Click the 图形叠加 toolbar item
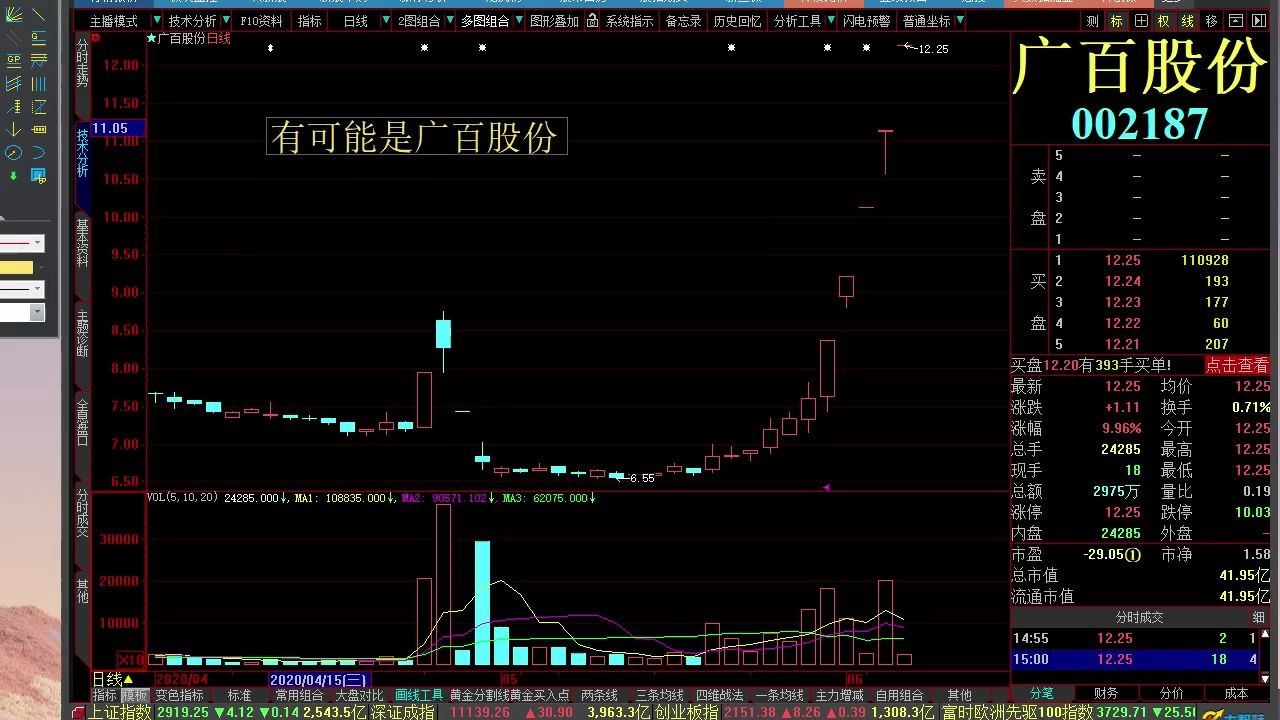This screenshot has width=1280, height=720. pos(554,21)
